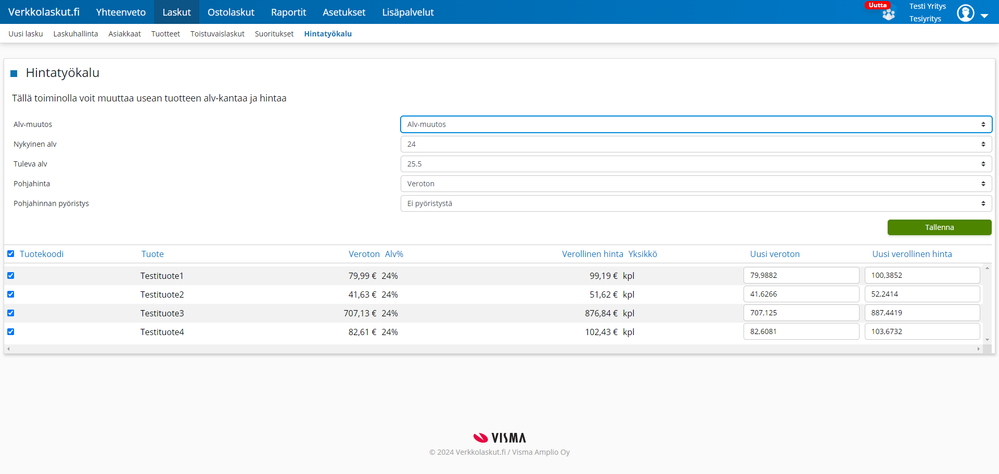This screenshot has height=474, width=999.
Task: Open the Tuotteet submenu item
Action: pos(165,34)
